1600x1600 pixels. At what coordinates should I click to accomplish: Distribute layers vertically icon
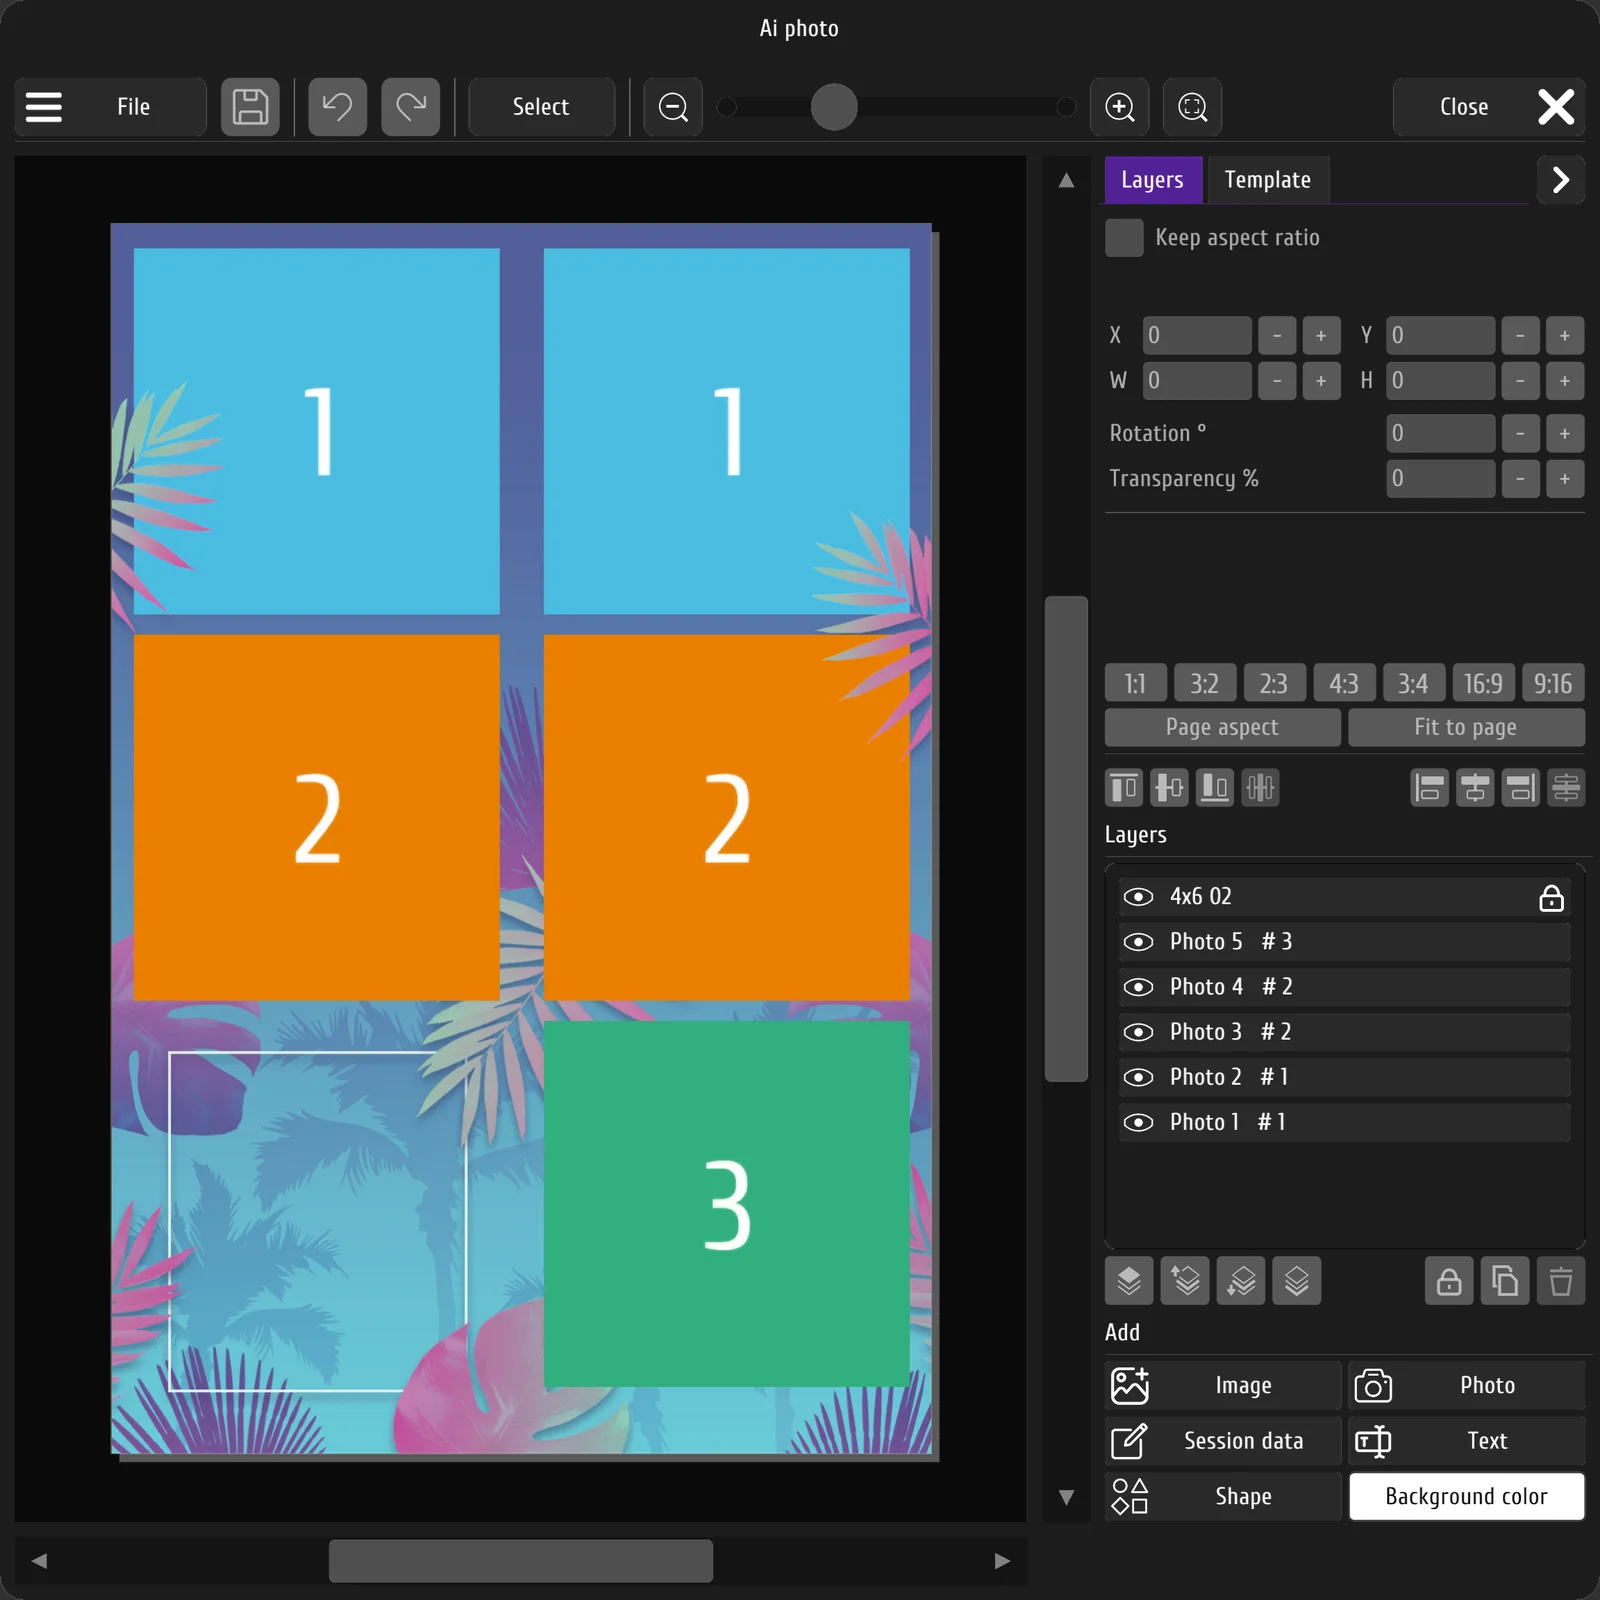pos(1566,788)
